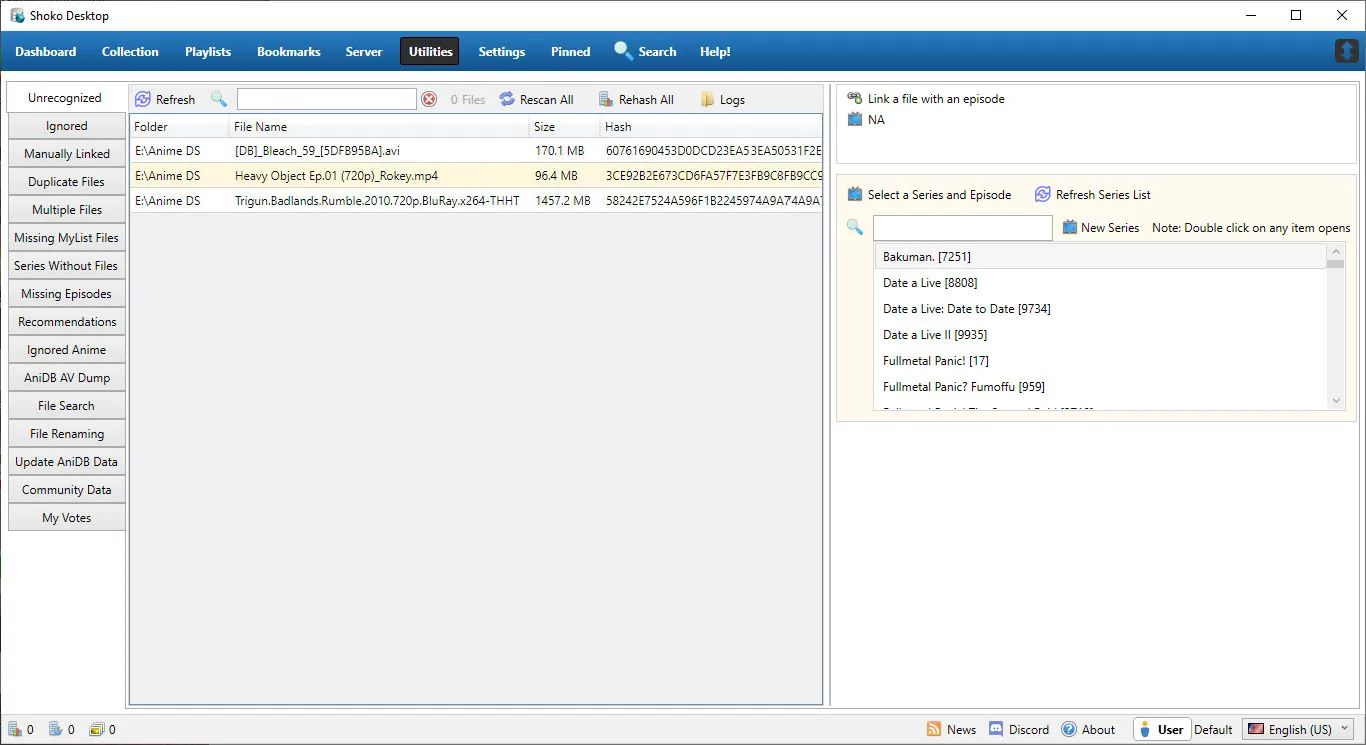Open the Help! menu
Screen dimensions: 1366x745
pyautogui.click(x=715, y=51)
